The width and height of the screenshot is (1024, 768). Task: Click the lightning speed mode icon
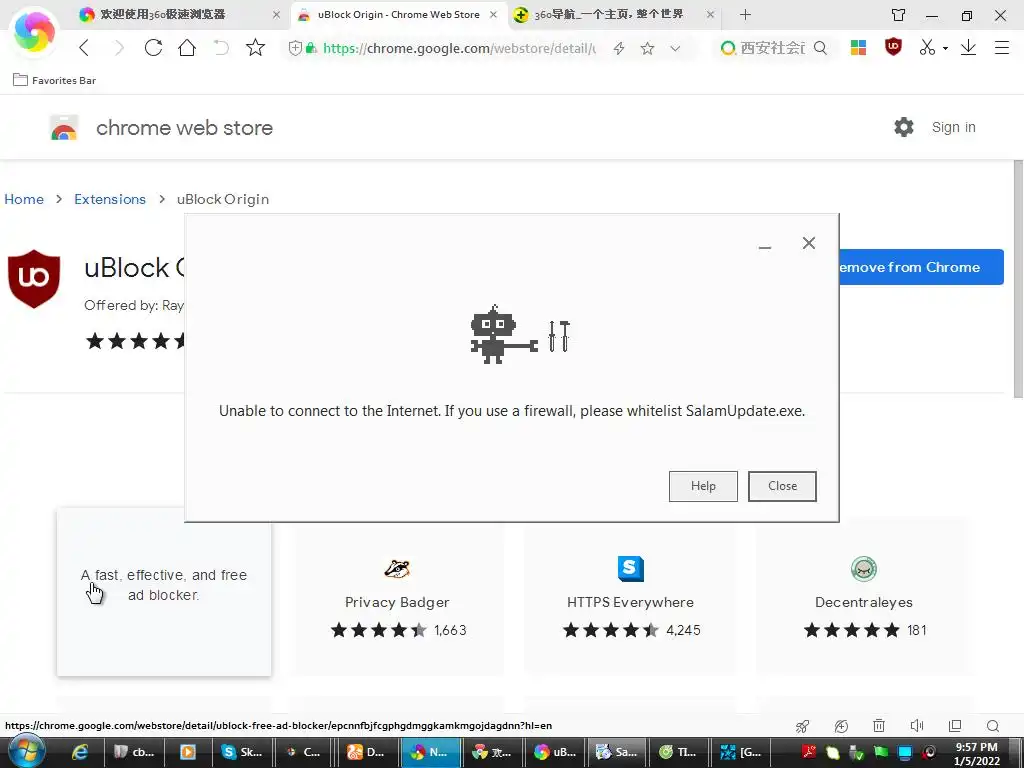pyautogui.click(x=619, y=48)
